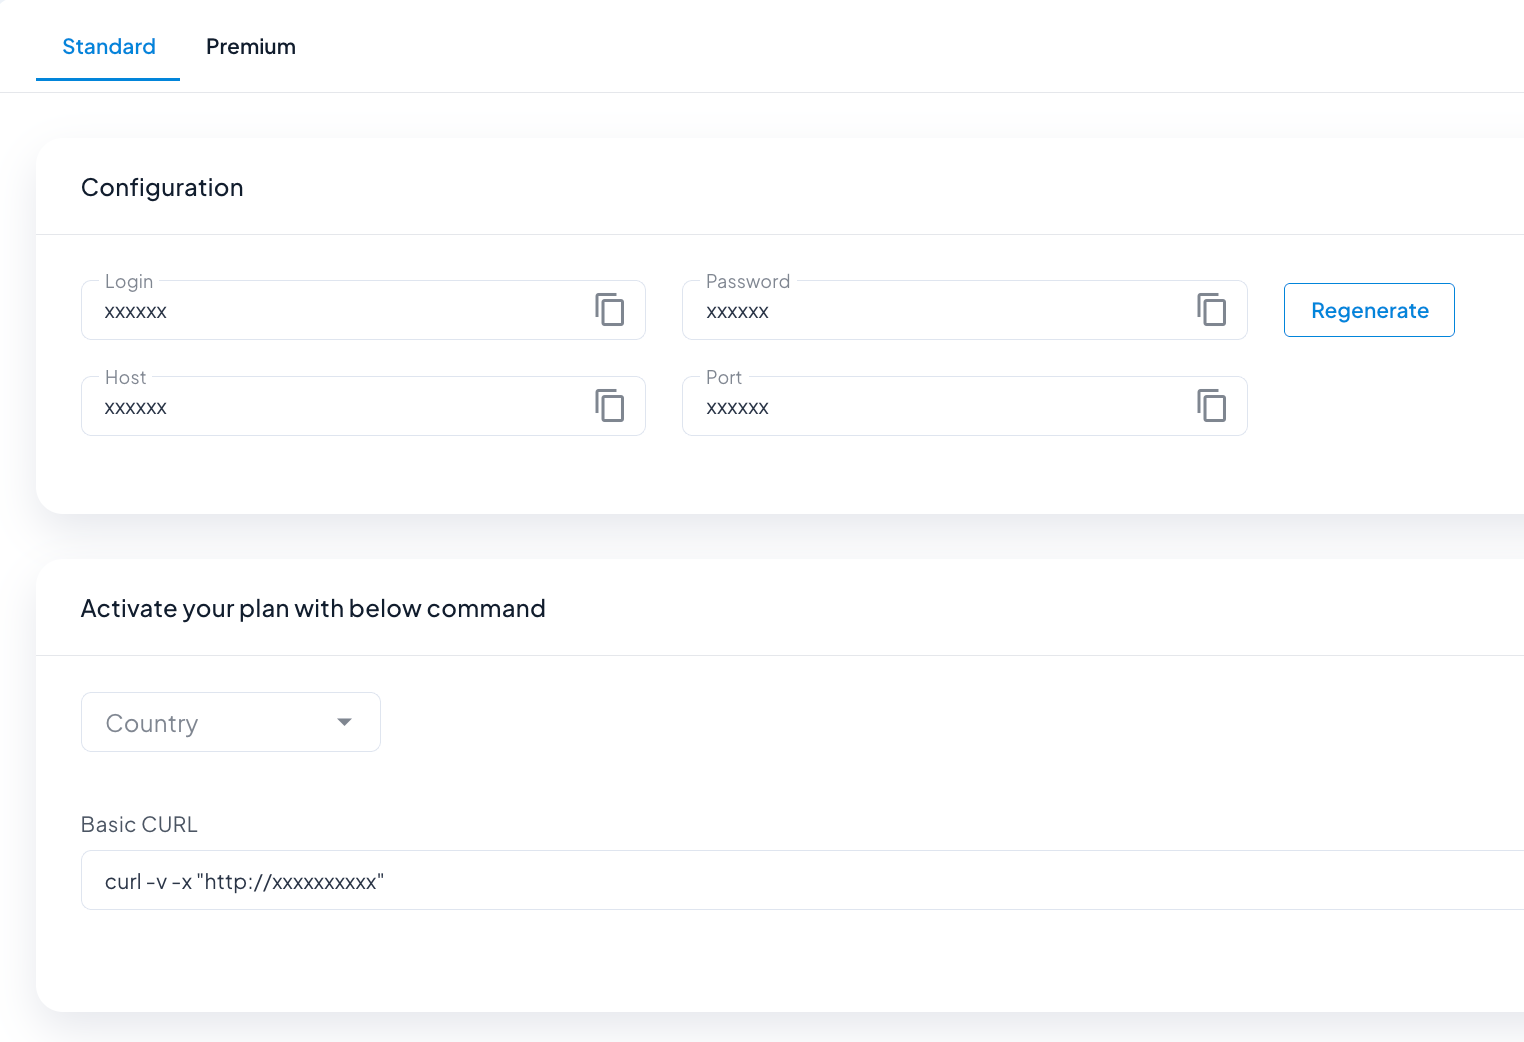1524x1042 pixels.
Task: Click the Password field label
Action: tap(748, 282)
